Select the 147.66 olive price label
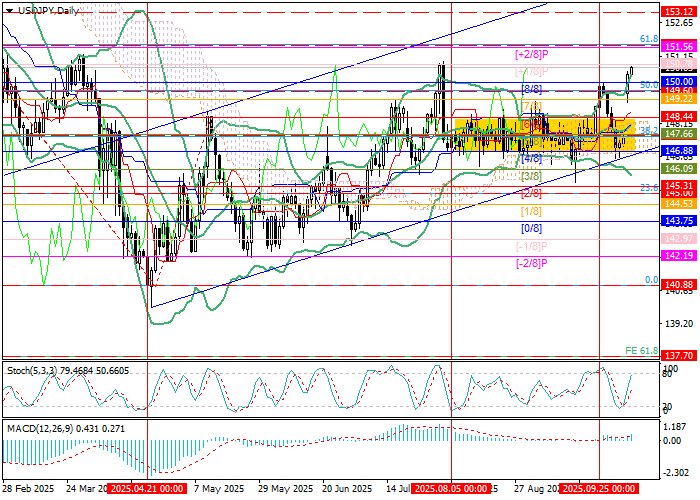 coord(679,134)
